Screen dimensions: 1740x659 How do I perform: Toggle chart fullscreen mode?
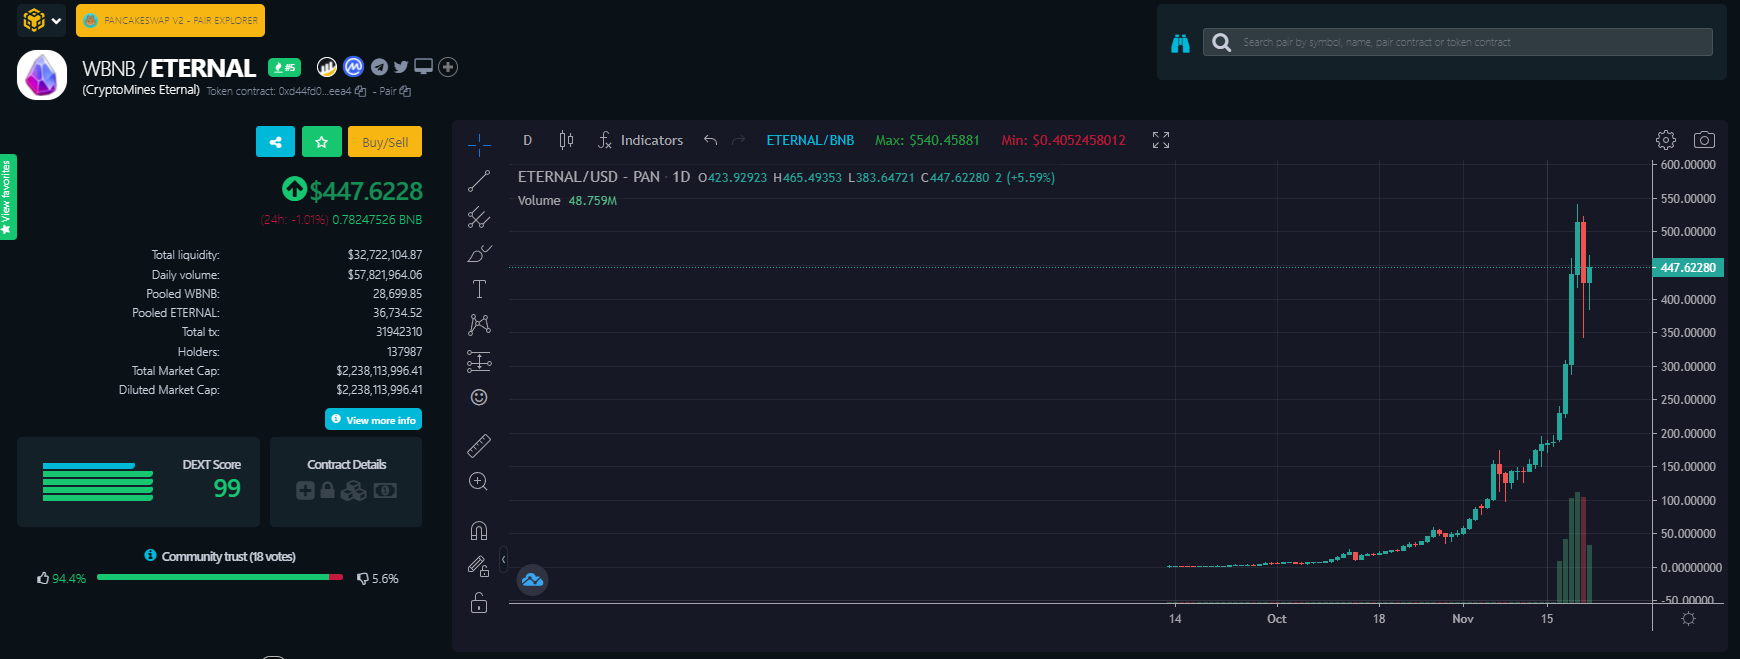coord(1161,140)
